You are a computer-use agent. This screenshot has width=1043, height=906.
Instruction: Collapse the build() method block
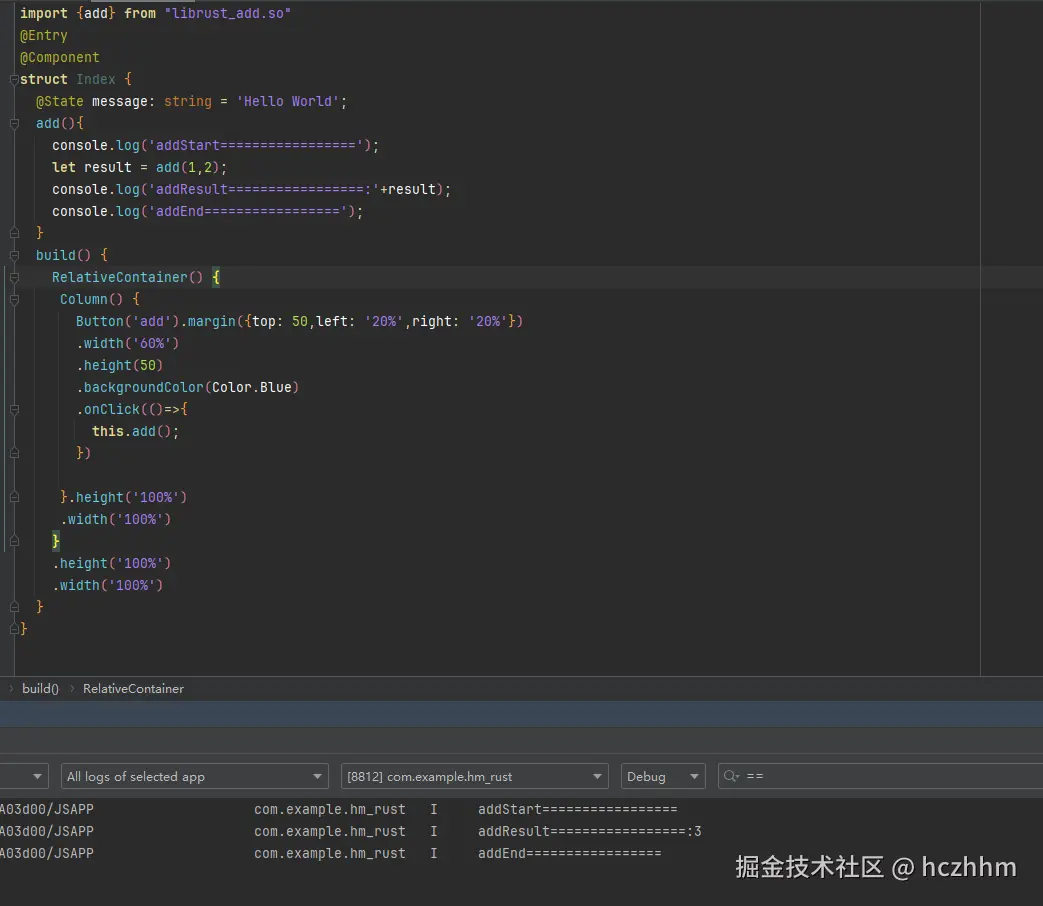pos(14,255)
